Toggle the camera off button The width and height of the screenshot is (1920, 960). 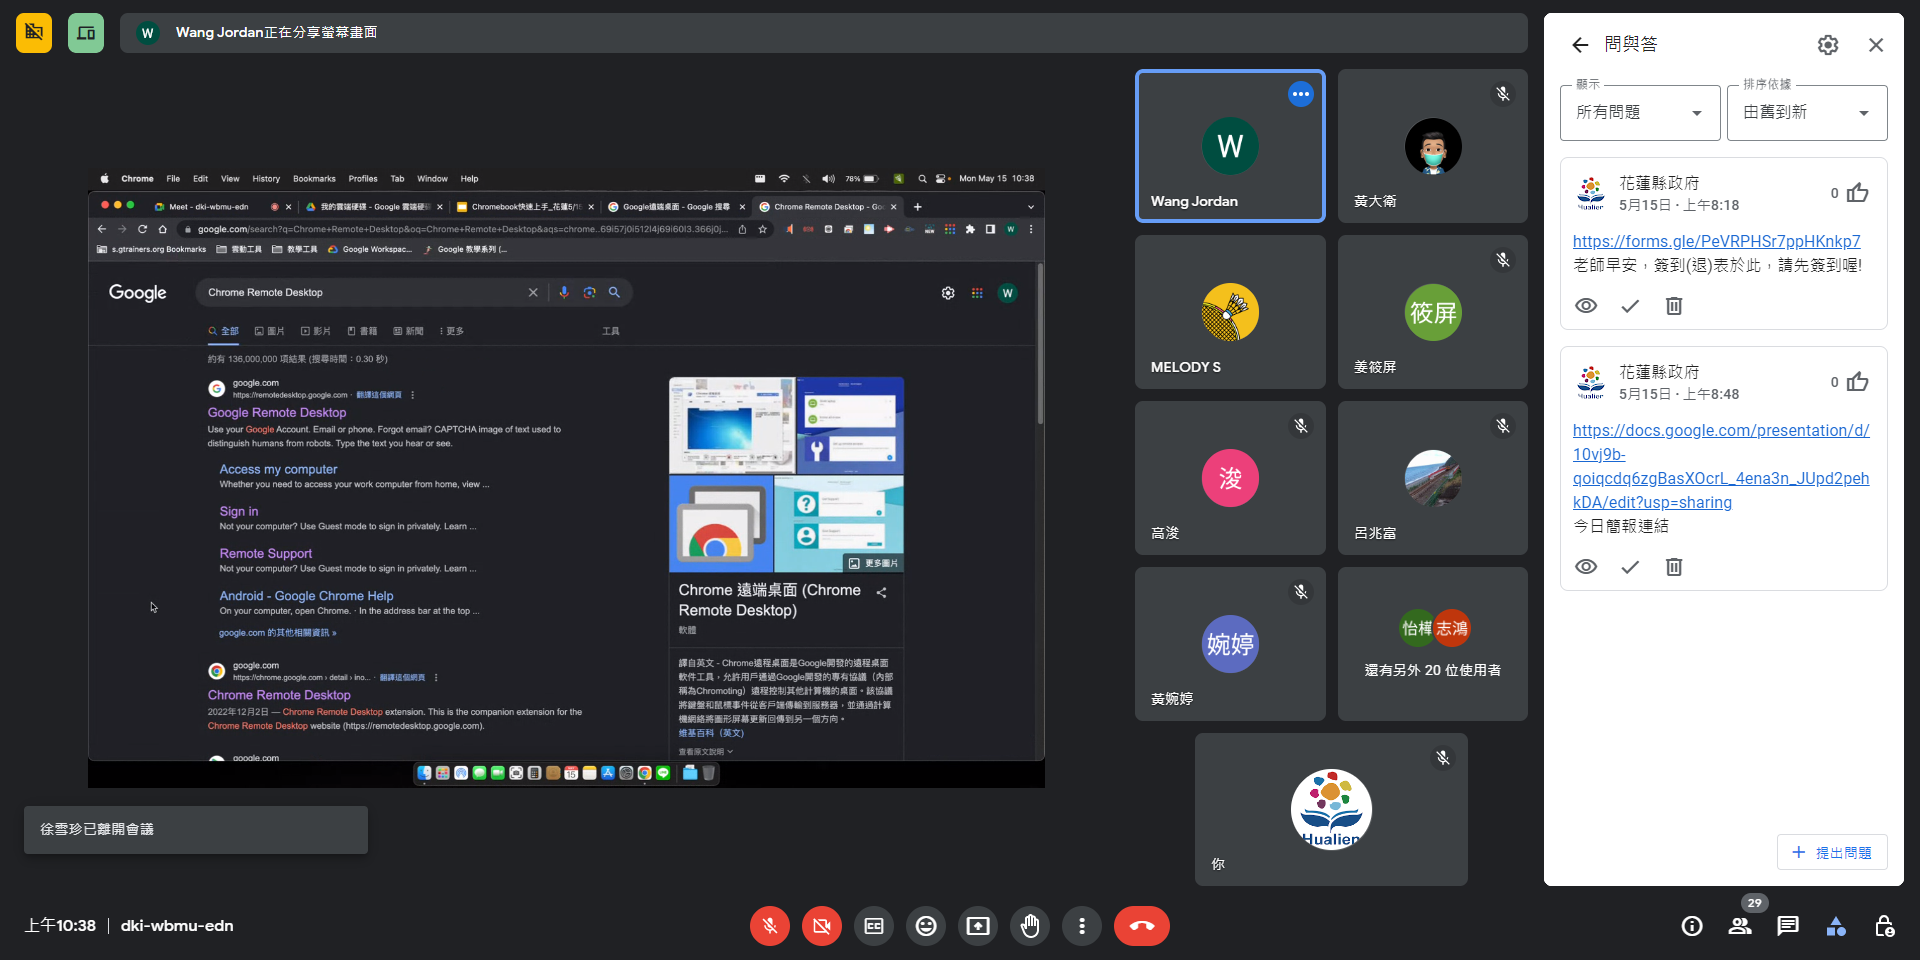click(822, 926)
